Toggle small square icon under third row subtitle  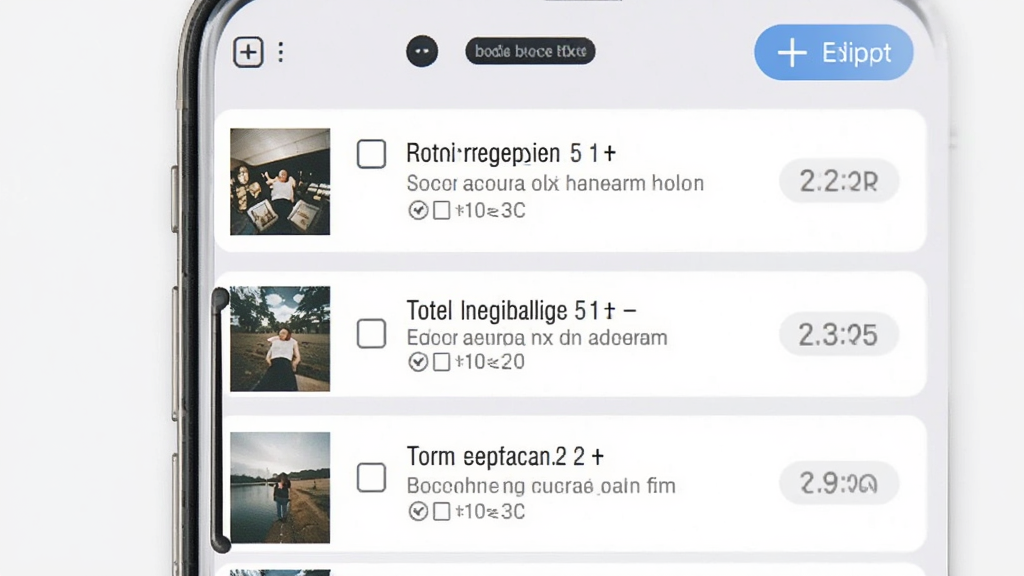pyautogui.click(x=441, y=511)
